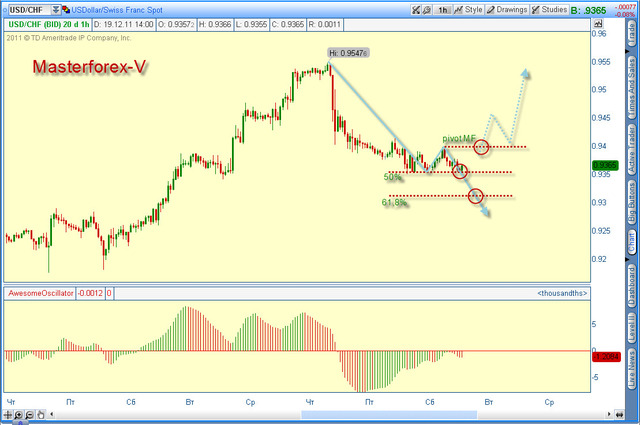Click the chart mode icon above price axis

coord(598,24)
